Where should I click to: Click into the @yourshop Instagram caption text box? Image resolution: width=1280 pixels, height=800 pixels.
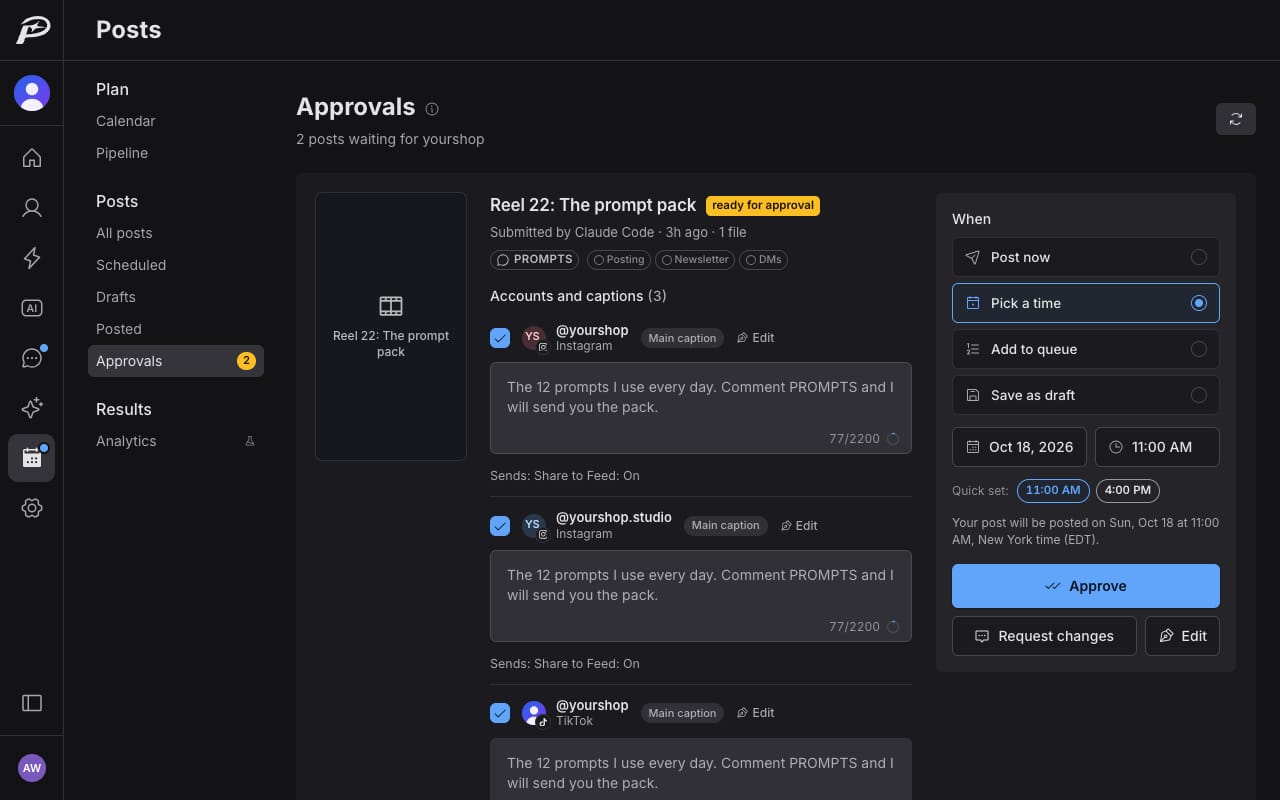click(701, 408)
